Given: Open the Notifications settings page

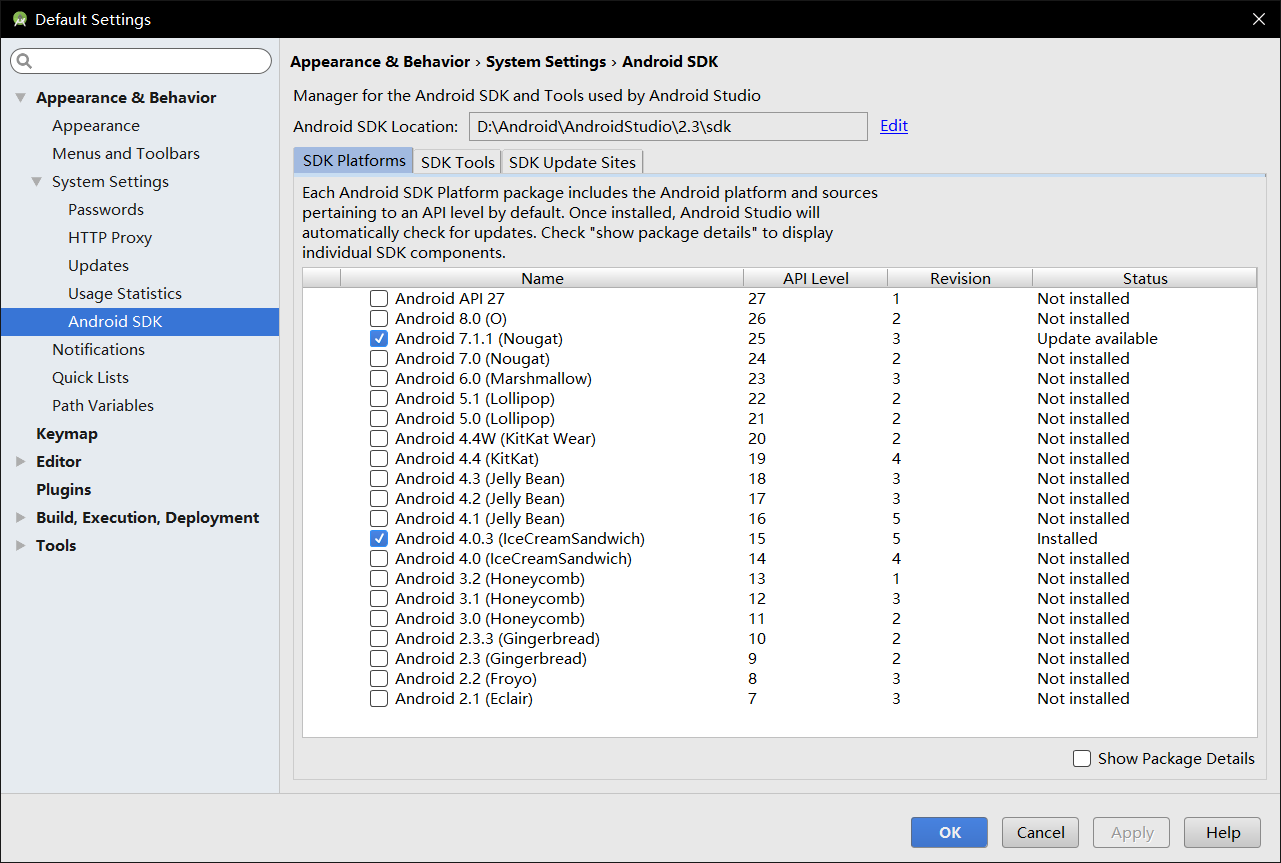Looking at the screenshot, I should point(99,350).
